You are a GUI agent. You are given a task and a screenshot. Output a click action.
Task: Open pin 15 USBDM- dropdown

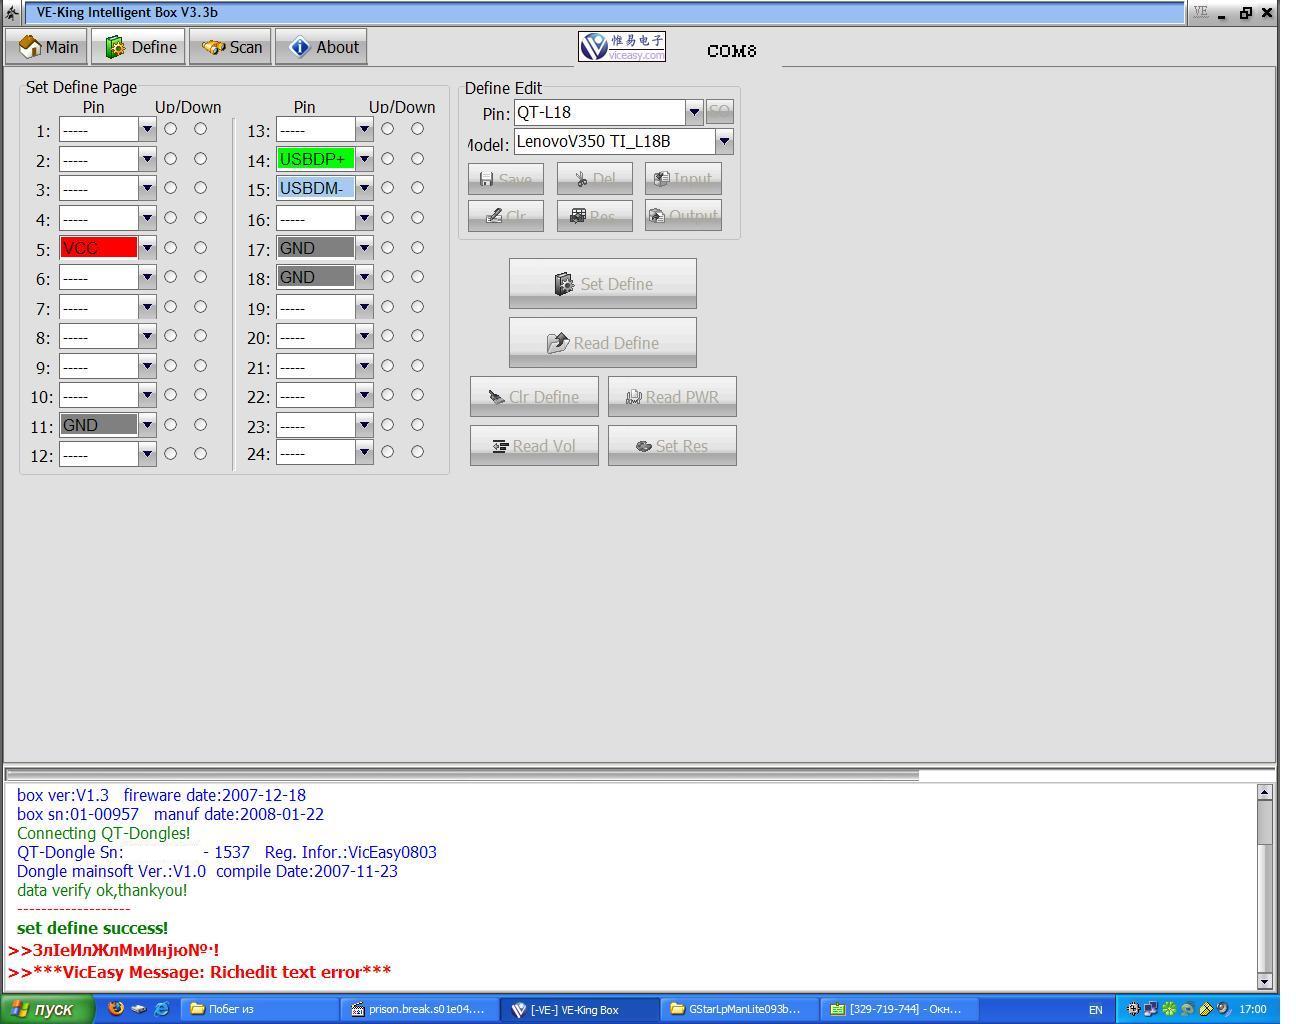(364, 188)
